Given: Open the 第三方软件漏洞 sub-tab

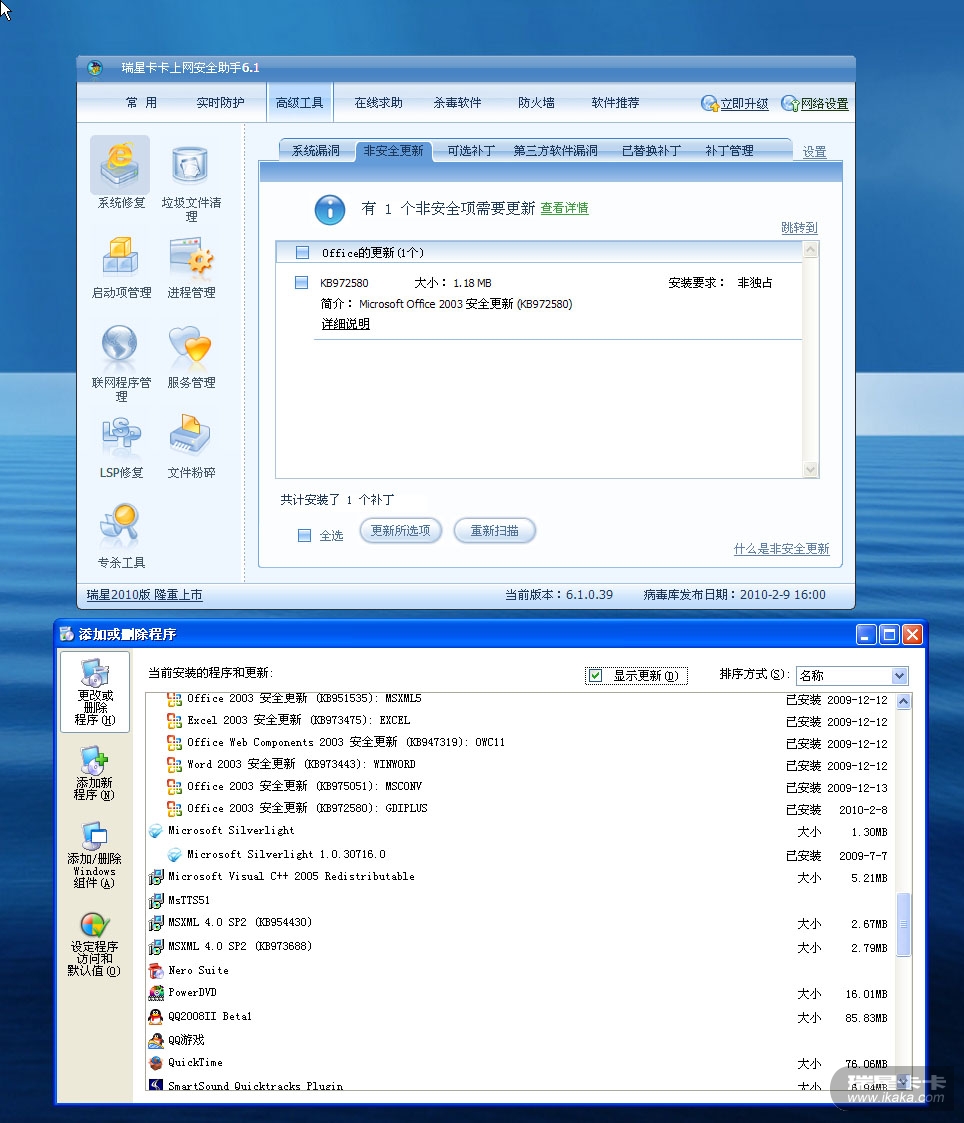Looking at the screenshot, I should coord(556,151).
